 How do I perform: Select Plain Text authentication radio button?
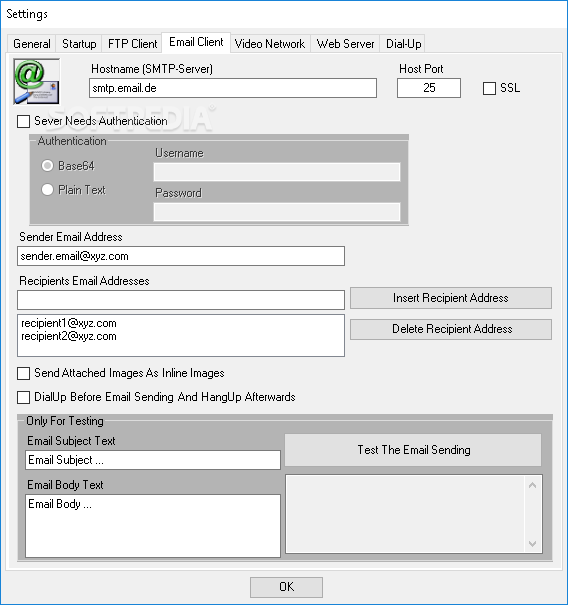point(47,190)
